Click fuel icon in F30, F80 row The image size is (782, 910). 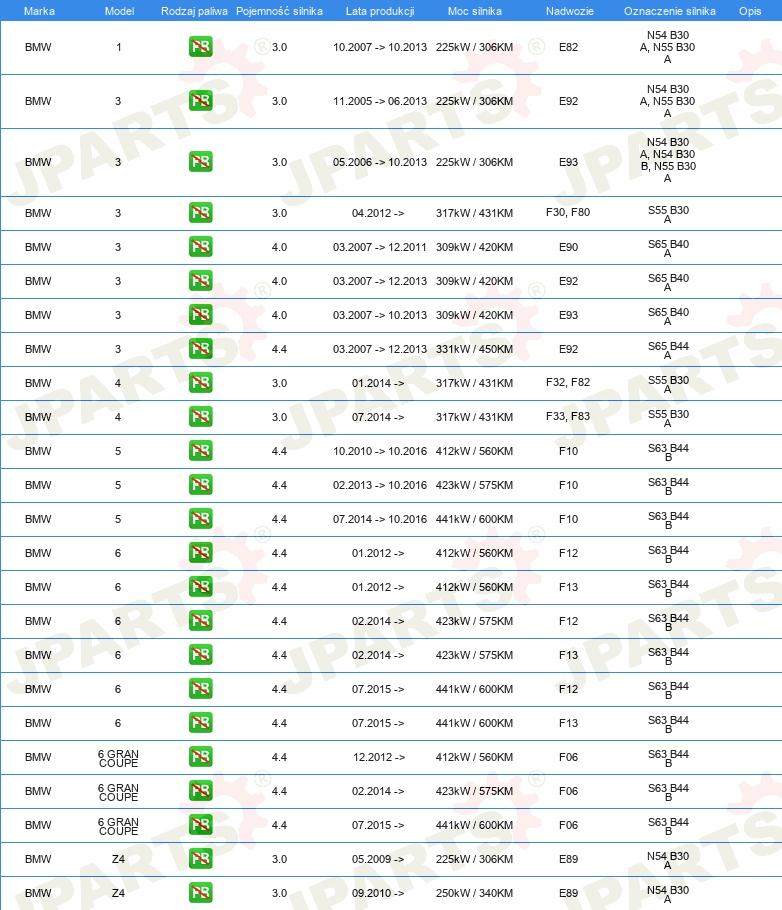(x=200, y=212)
